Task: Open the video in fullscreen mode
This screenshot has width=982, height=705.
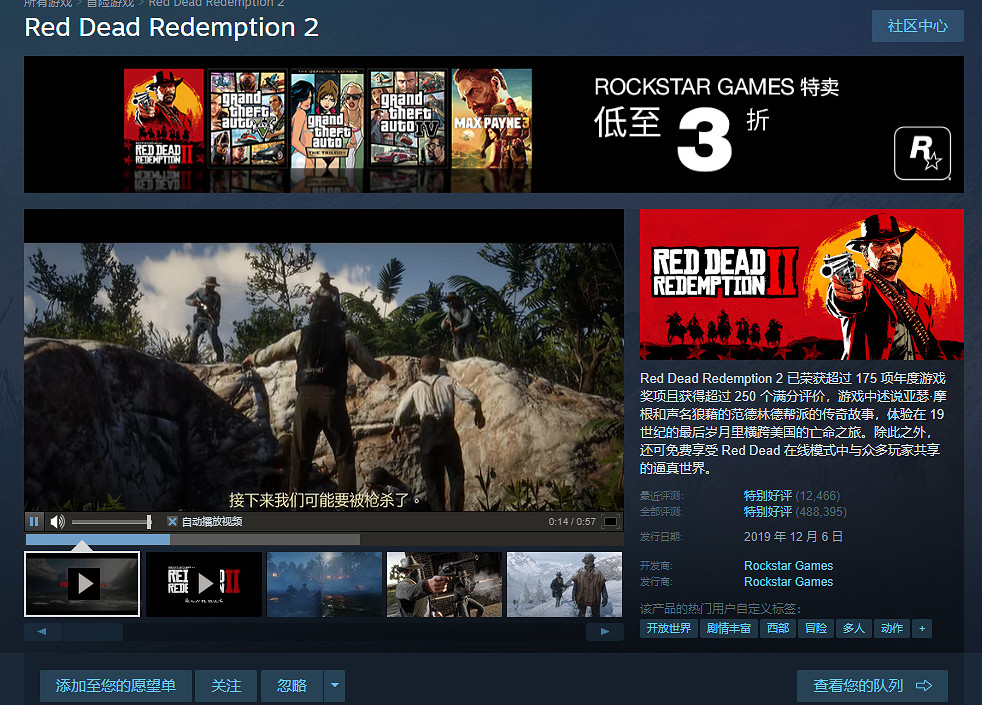Action: pos(609,521)
